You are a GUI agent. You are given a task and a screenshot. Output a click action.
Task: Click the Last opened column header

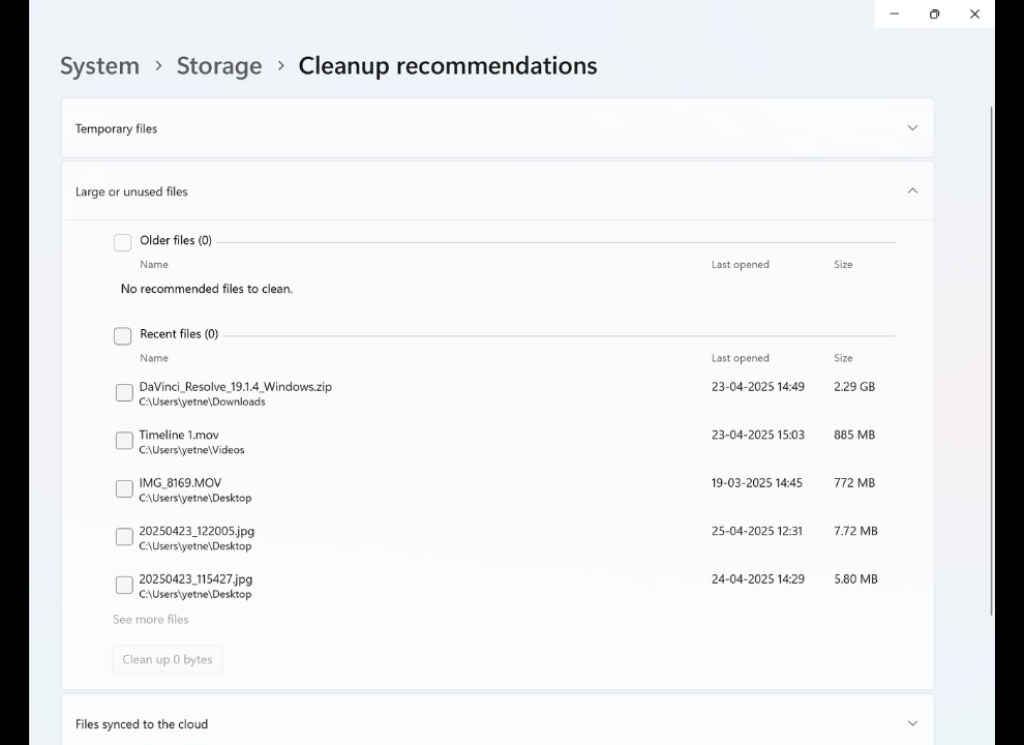(740, 358)
